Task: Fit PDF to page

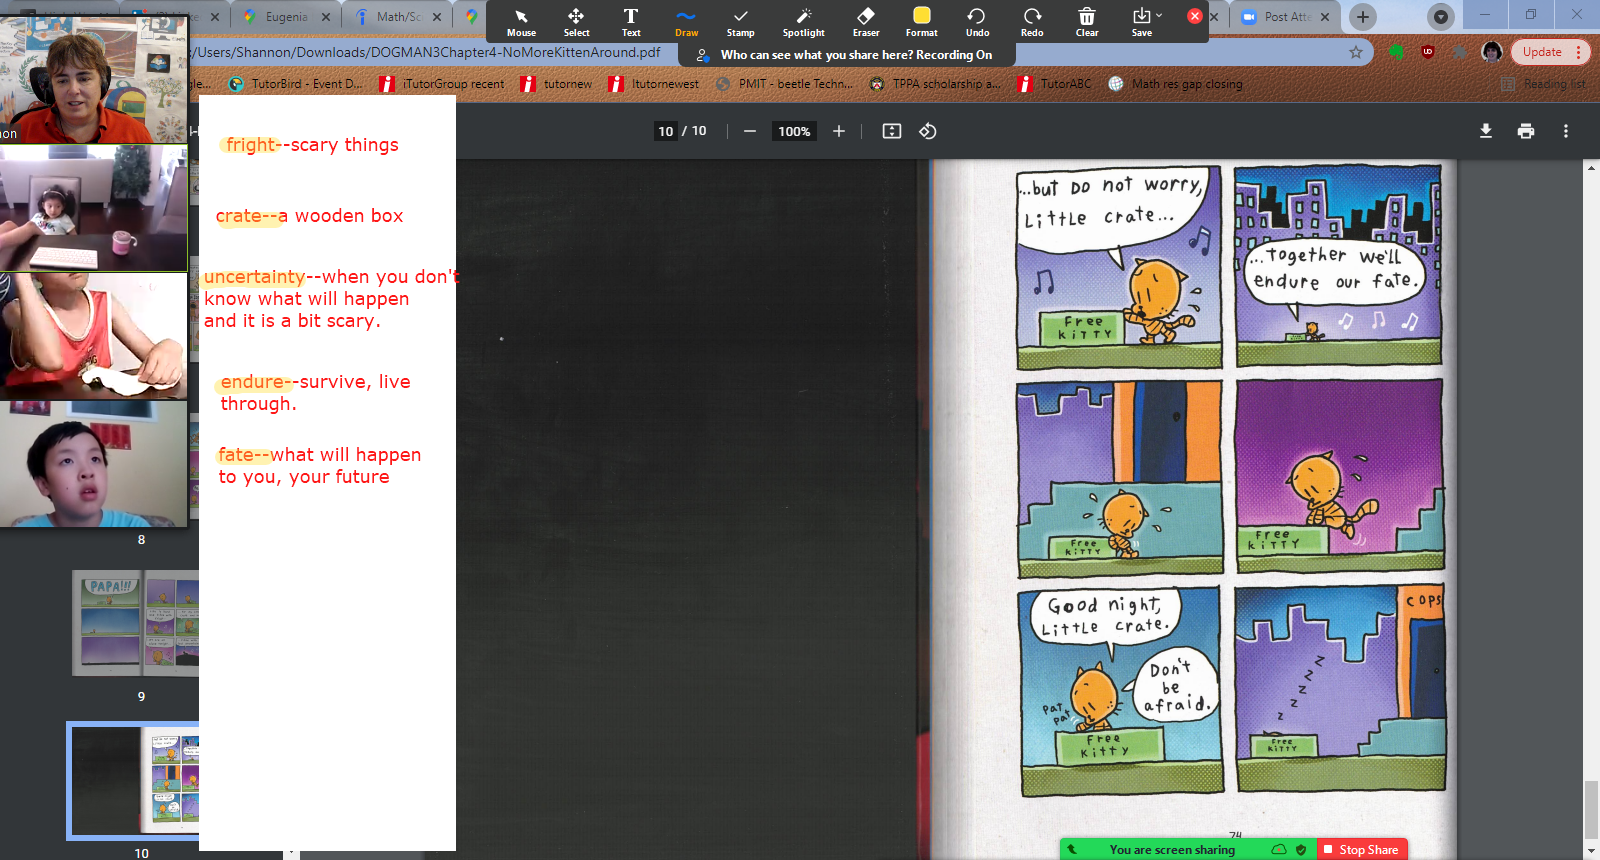Action: [x=892, y=131]
